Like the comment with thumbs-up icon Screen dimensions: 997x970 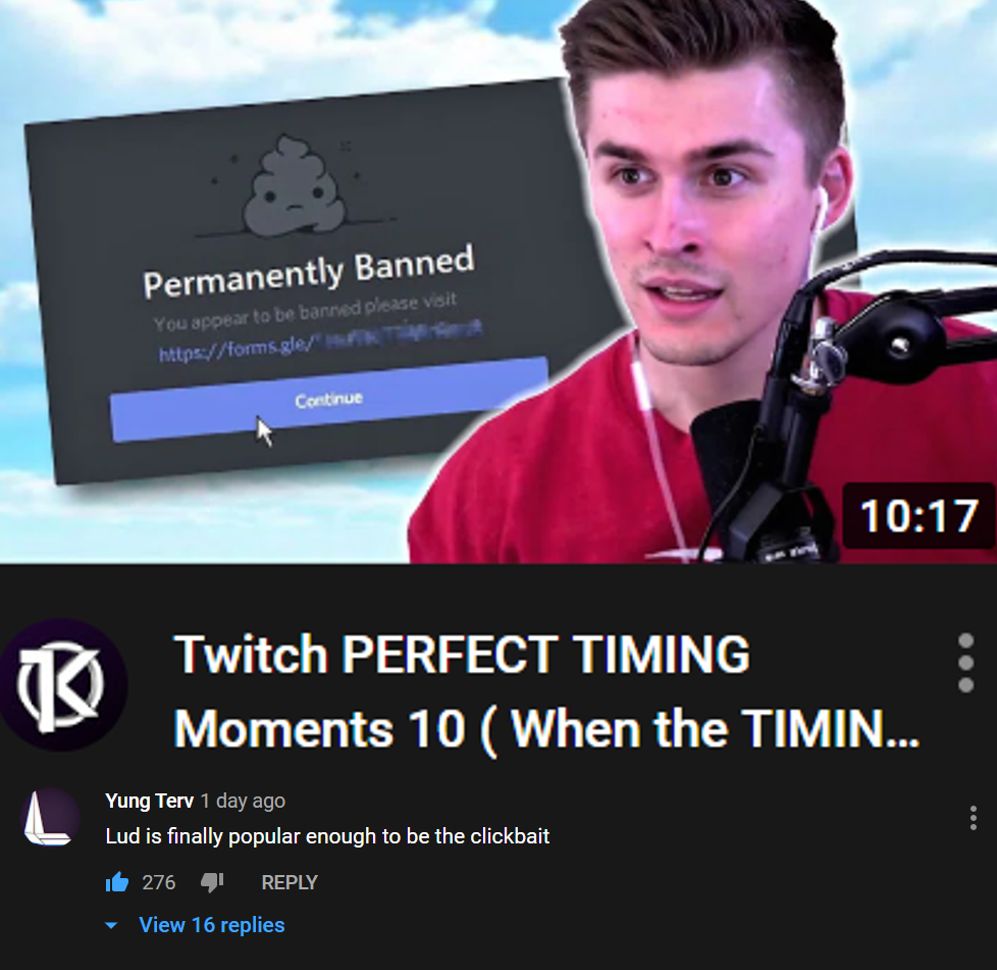pos(117,882)
